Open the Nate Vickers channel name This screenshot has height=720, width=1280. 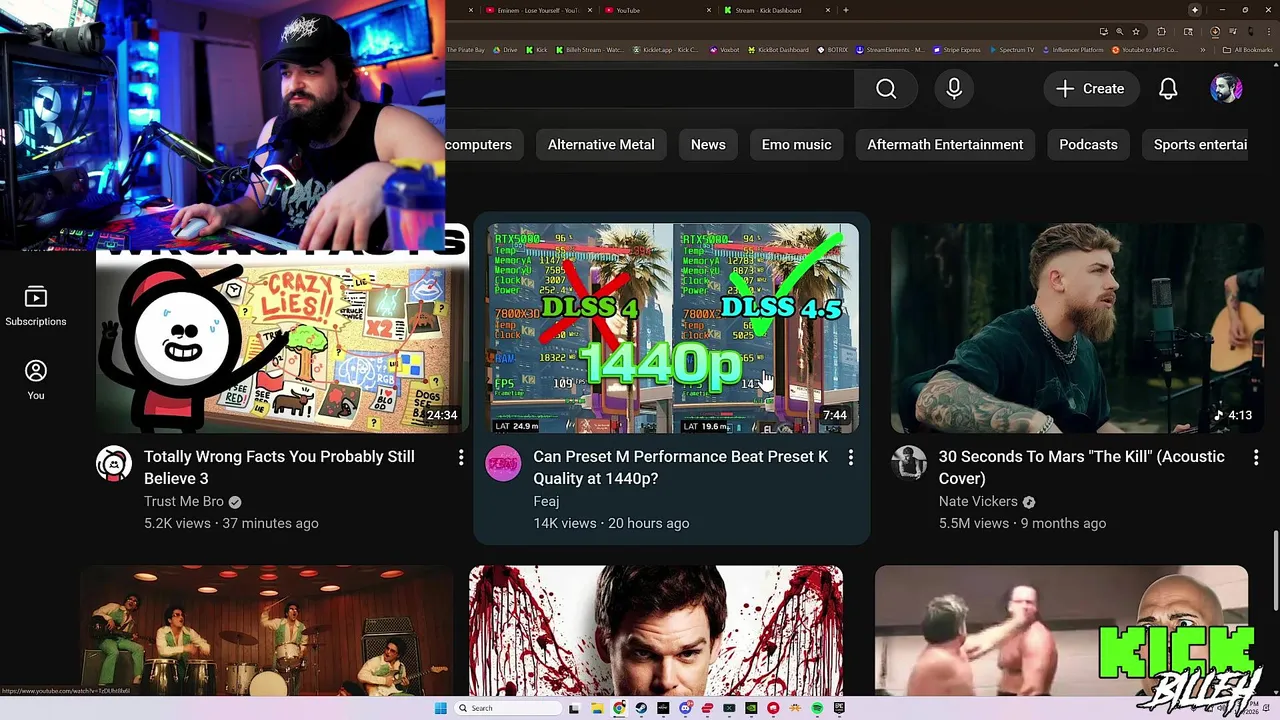978,501
